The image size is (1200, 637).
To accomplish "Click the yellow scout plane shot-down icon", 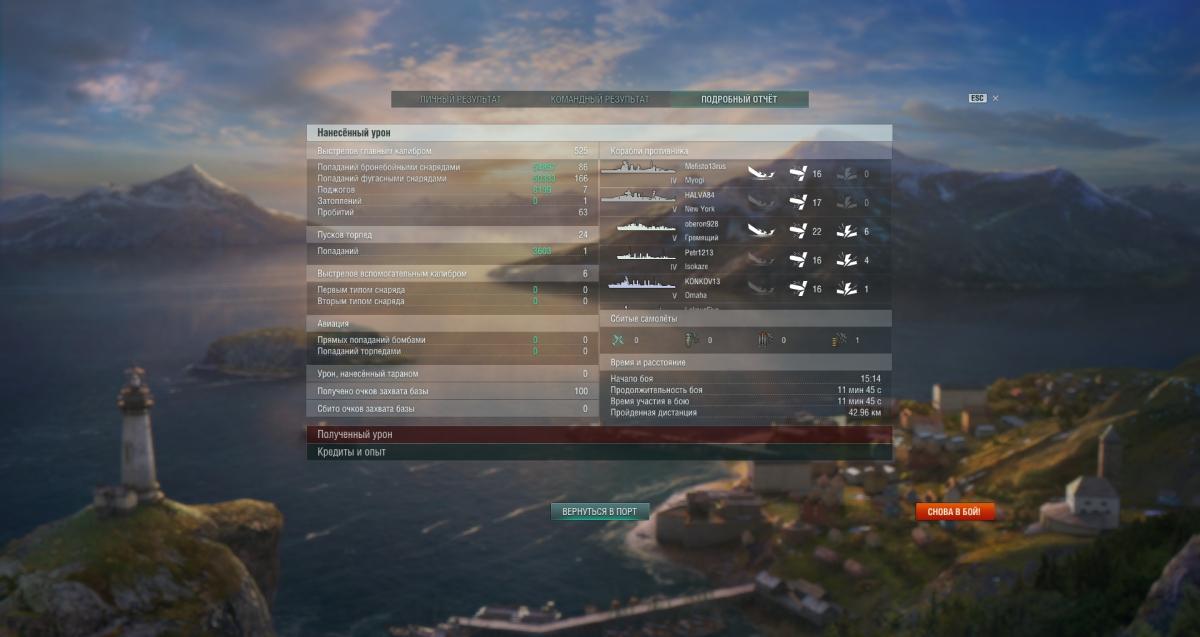I will 839,340.
